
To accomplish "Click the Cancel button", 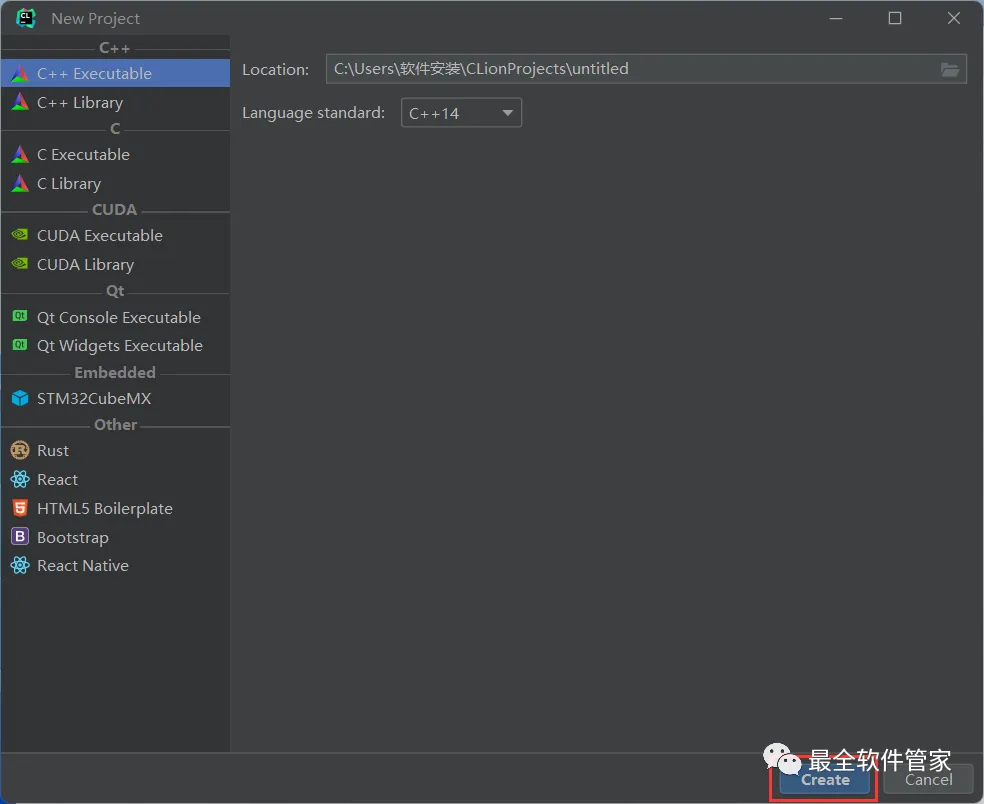I will pyautogui.click(x=928, y=780).
